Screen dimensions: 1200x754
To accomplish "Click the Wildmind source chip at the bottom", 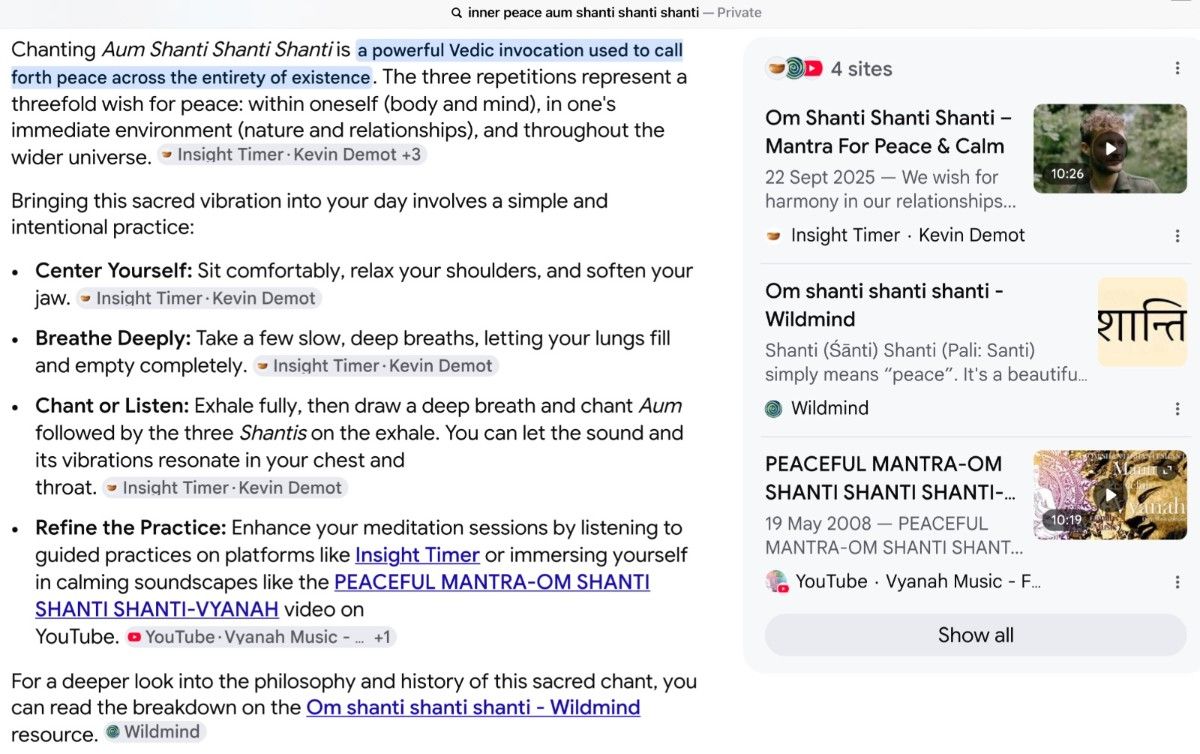I will pos(154,732).
